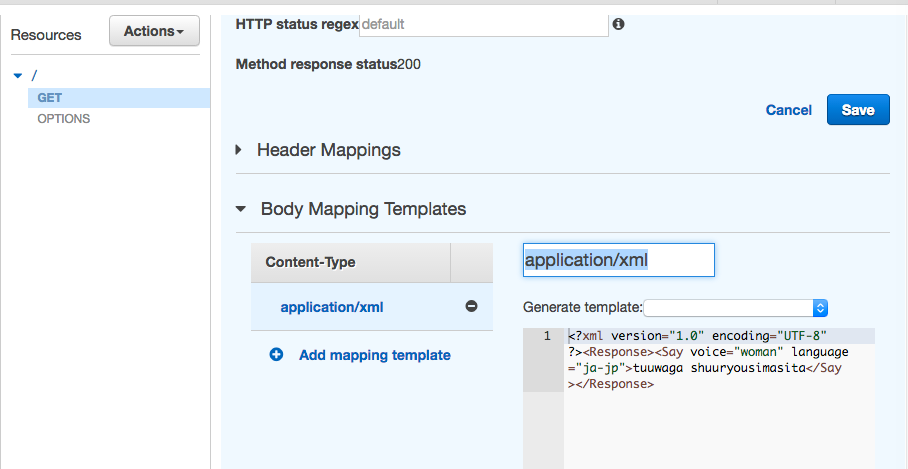Click the HTTP status regex field

pyautogui.click(x=484, y=24)
